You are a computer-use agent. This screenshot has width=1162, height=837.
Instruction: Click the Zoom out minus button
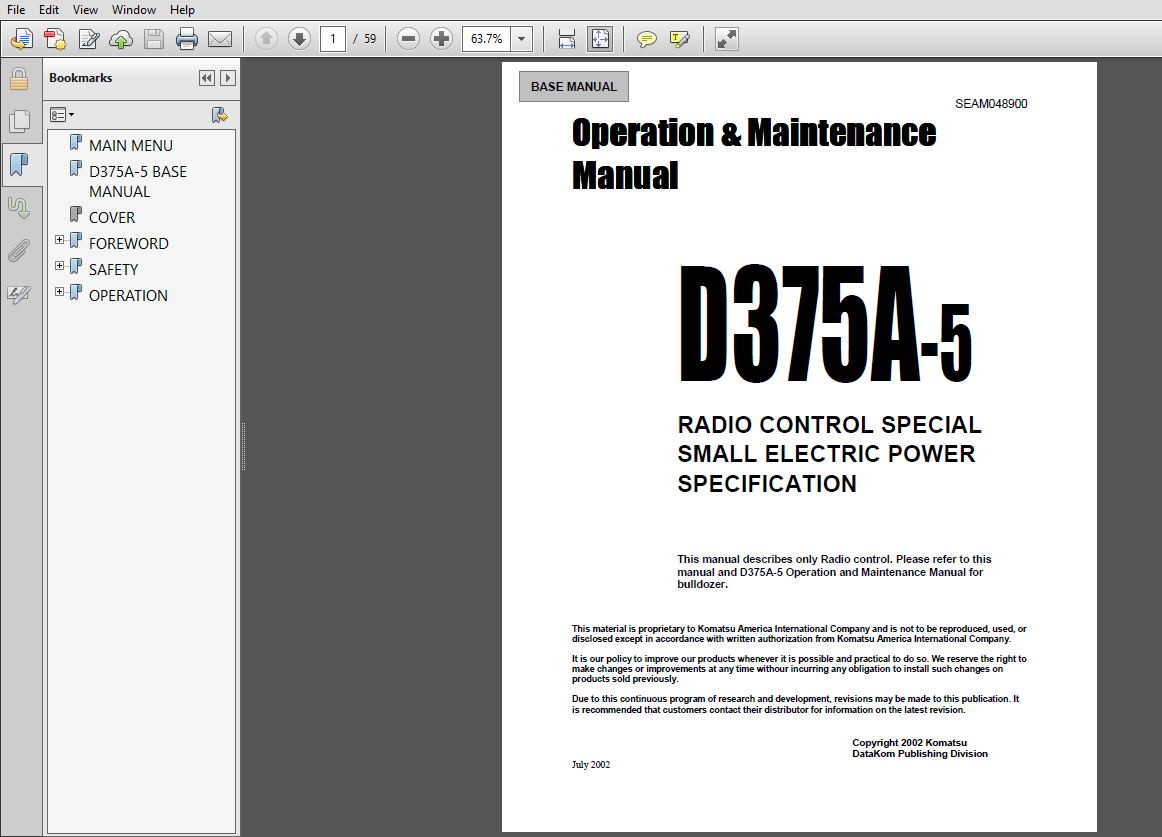click(408, 39)
